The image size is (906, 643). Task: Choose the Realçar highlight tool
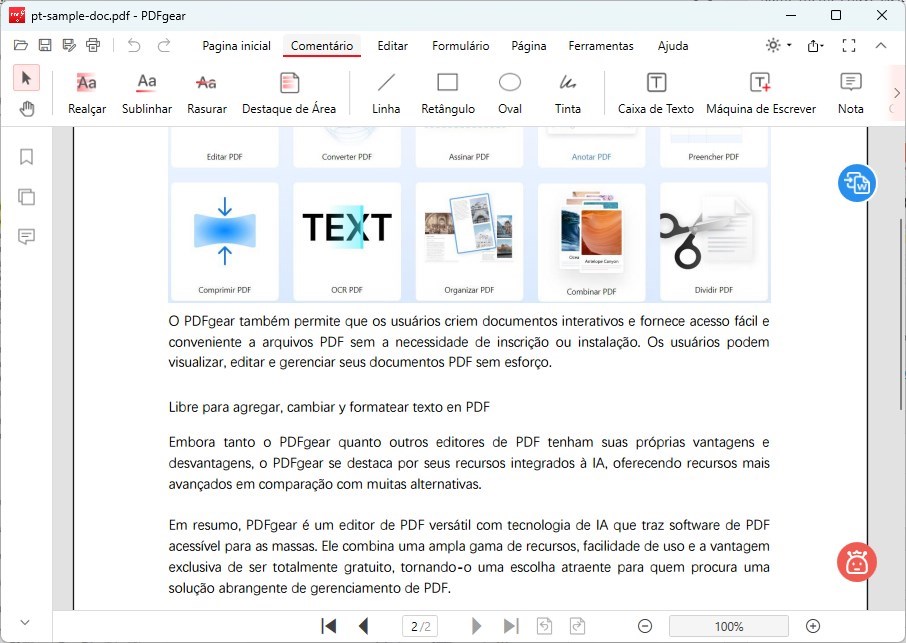87,94
